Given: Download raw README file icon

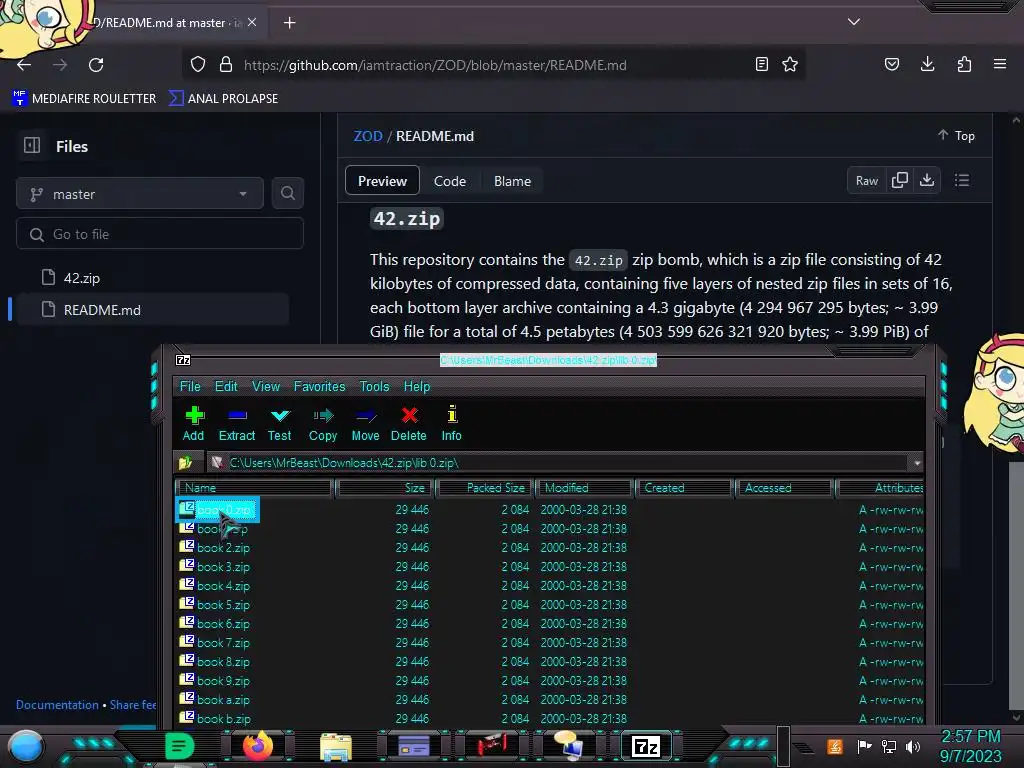Looking at the screenshot, I should coord(927,180).
